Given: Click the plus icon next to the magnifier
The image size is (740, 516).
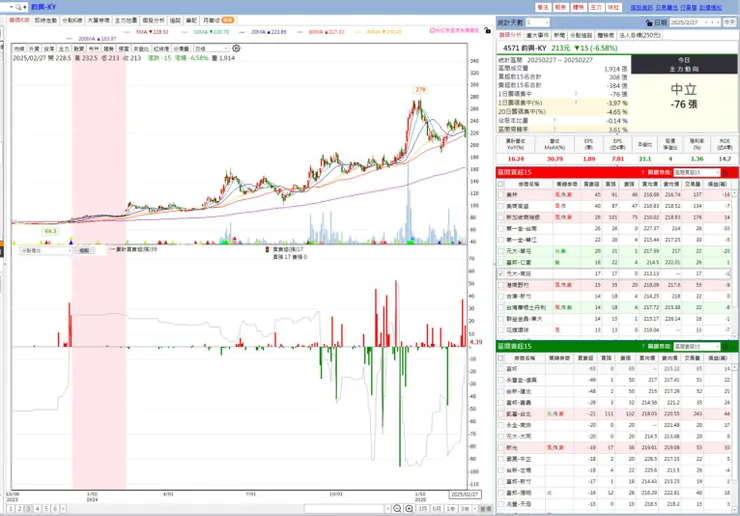Looking at the screenshot, I should (x=25, y=7).
